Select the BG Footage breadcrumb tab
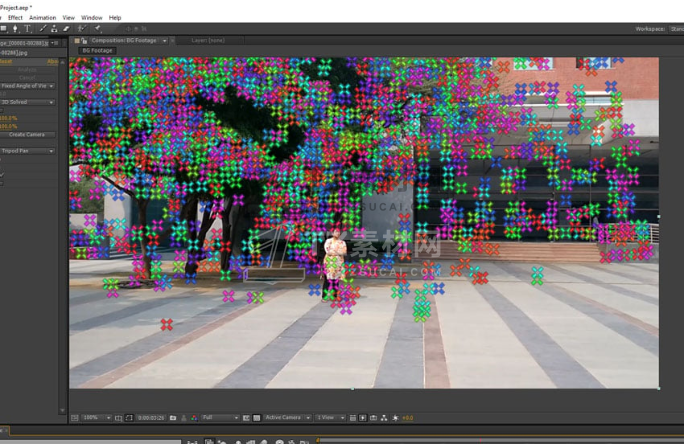The width and height of the screenshot is (685, 444). 97,51
